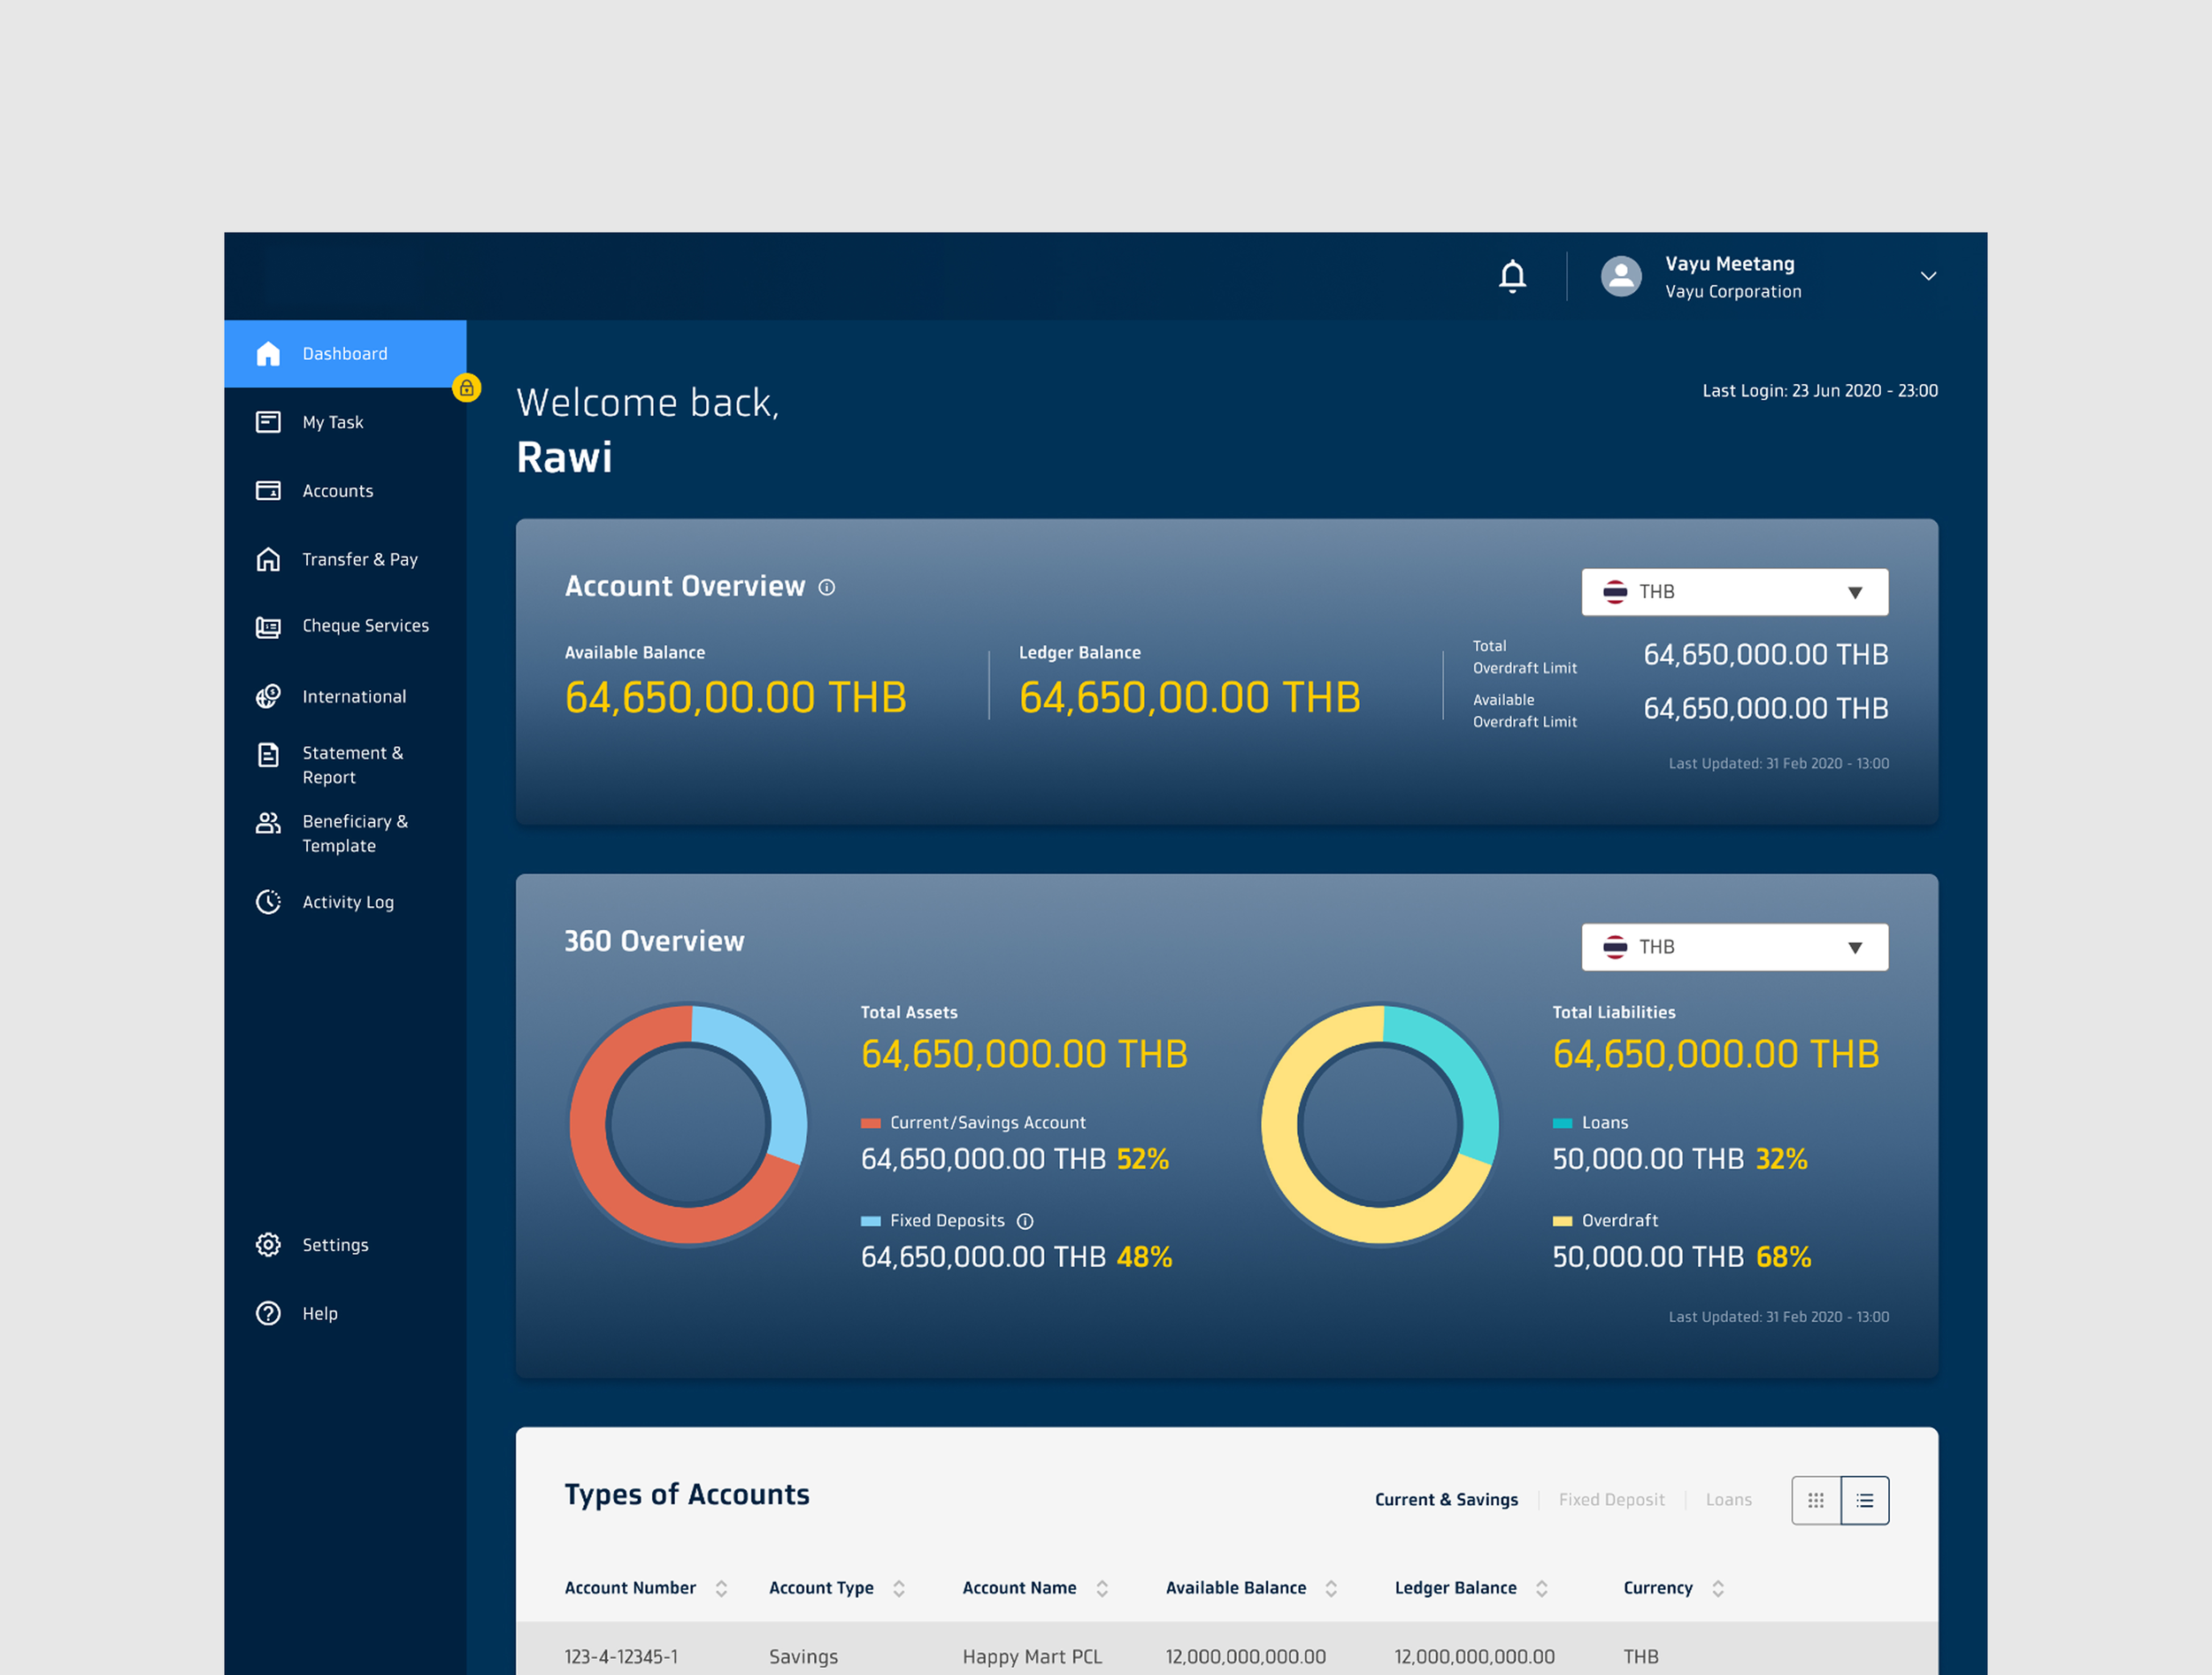Open Account Overview THB currency dropdown

coord(1734,592)
